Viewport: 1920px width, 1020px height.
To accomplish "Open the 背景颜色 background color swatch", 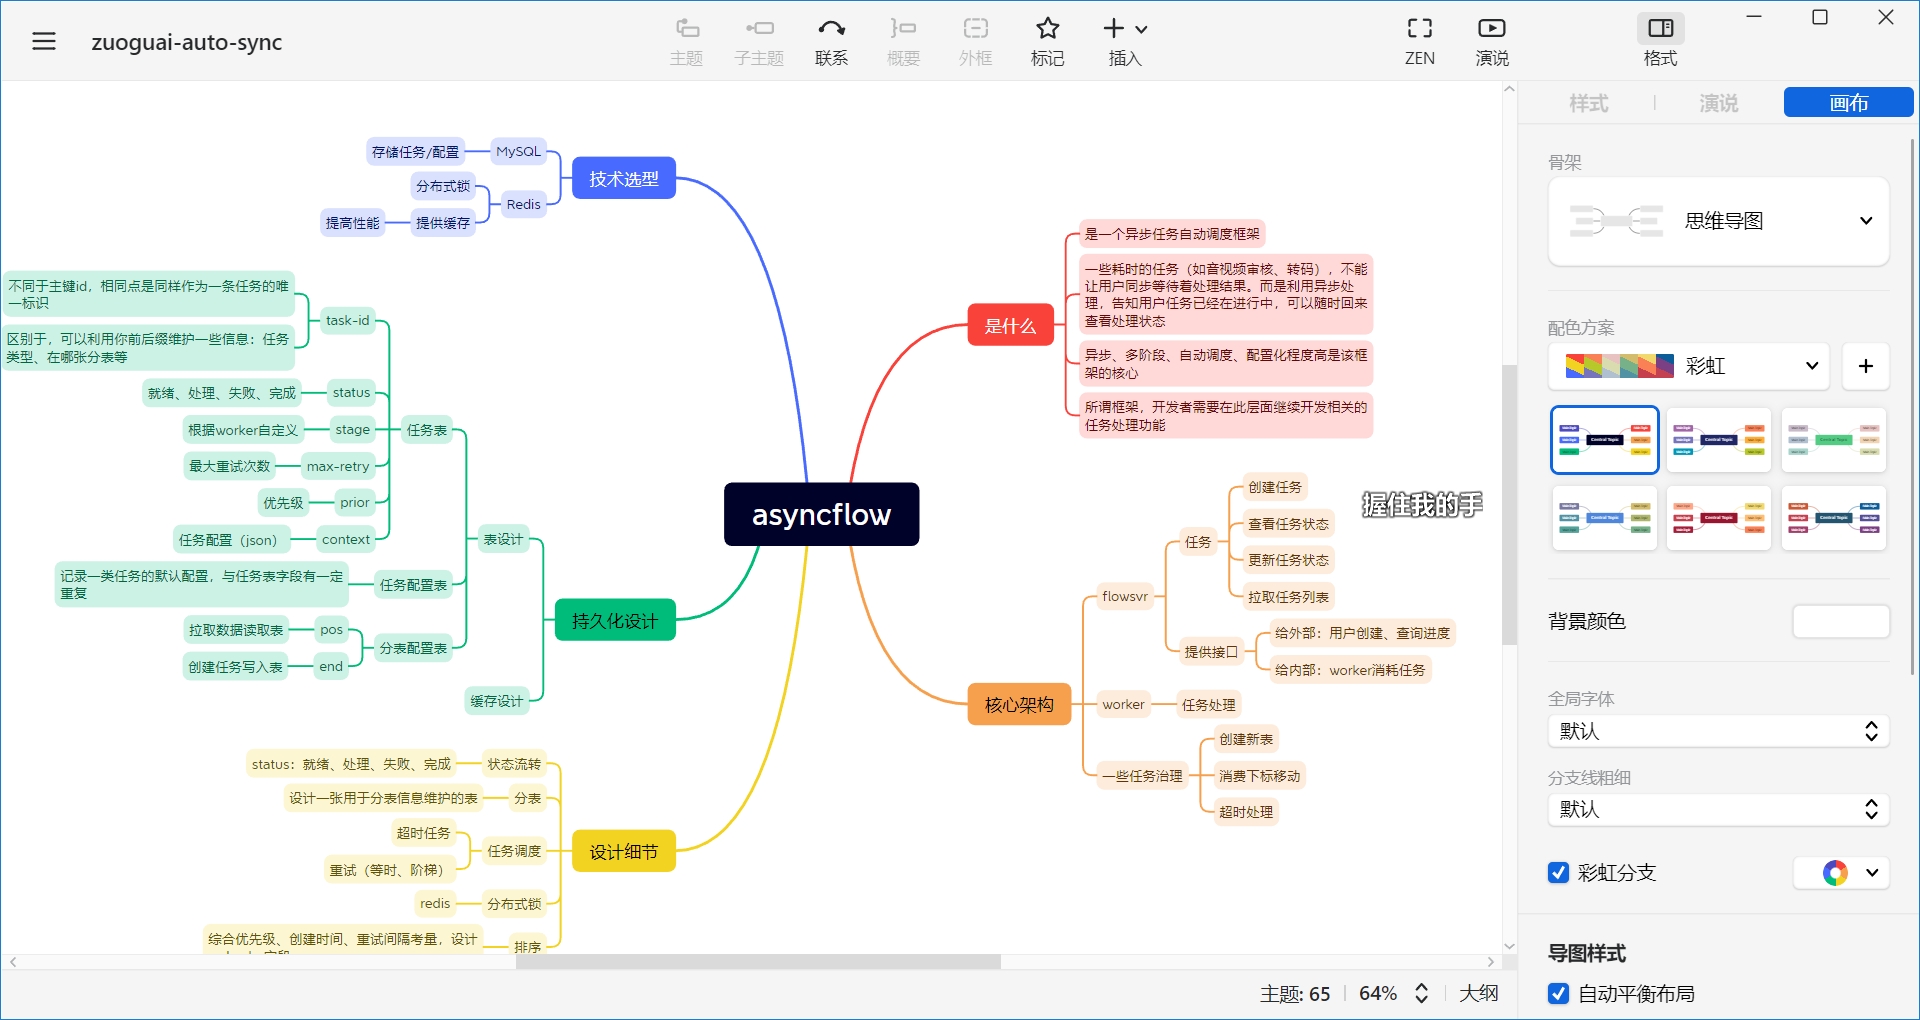I will (1840, 621).
